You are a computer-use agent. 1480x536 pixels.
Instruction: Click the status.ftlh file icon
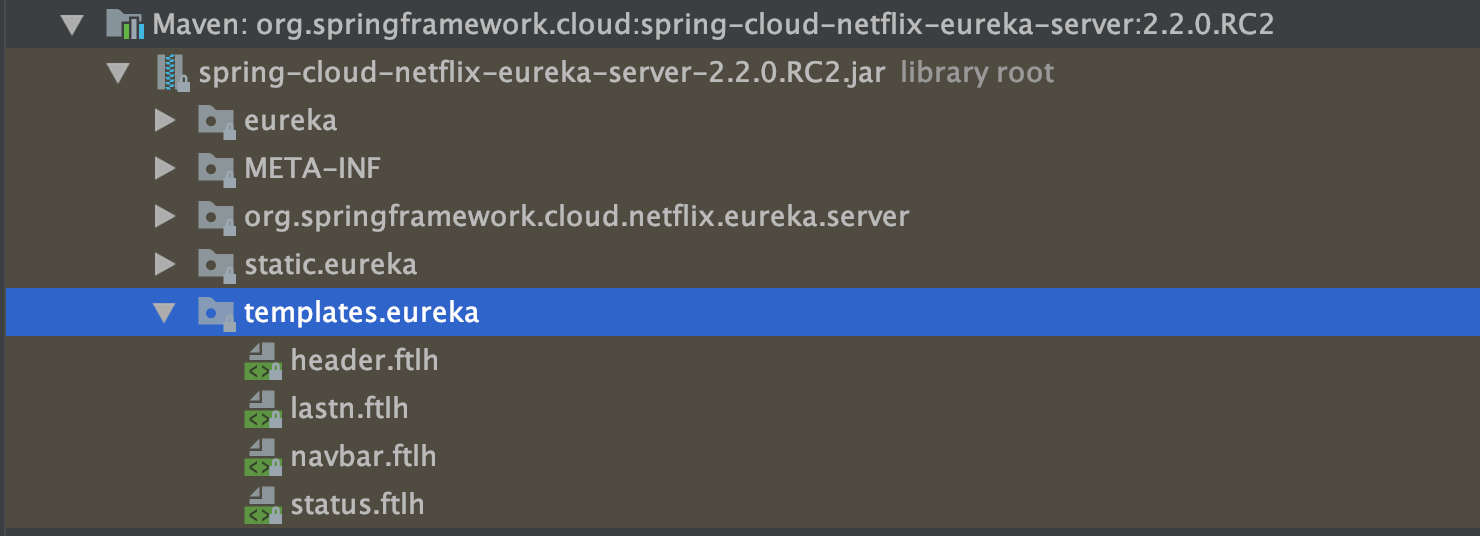(262, 505)
